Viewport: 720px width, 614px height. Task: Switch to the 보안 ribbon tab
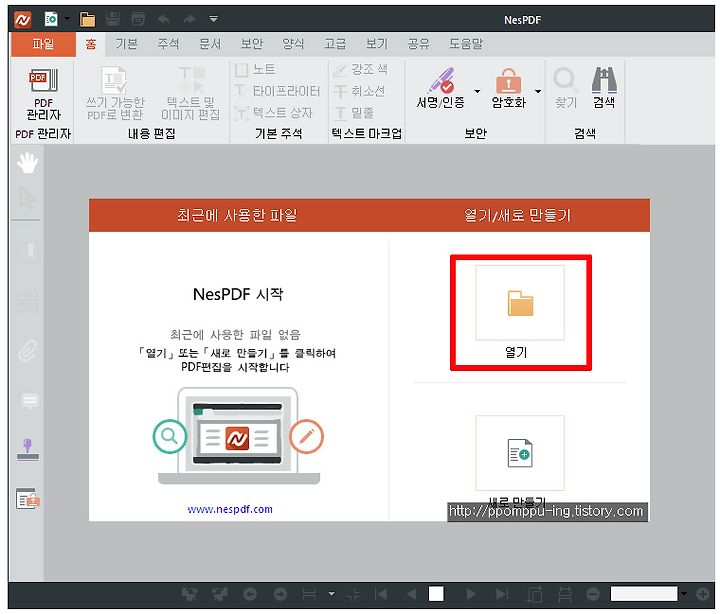[x=252, y=44]
